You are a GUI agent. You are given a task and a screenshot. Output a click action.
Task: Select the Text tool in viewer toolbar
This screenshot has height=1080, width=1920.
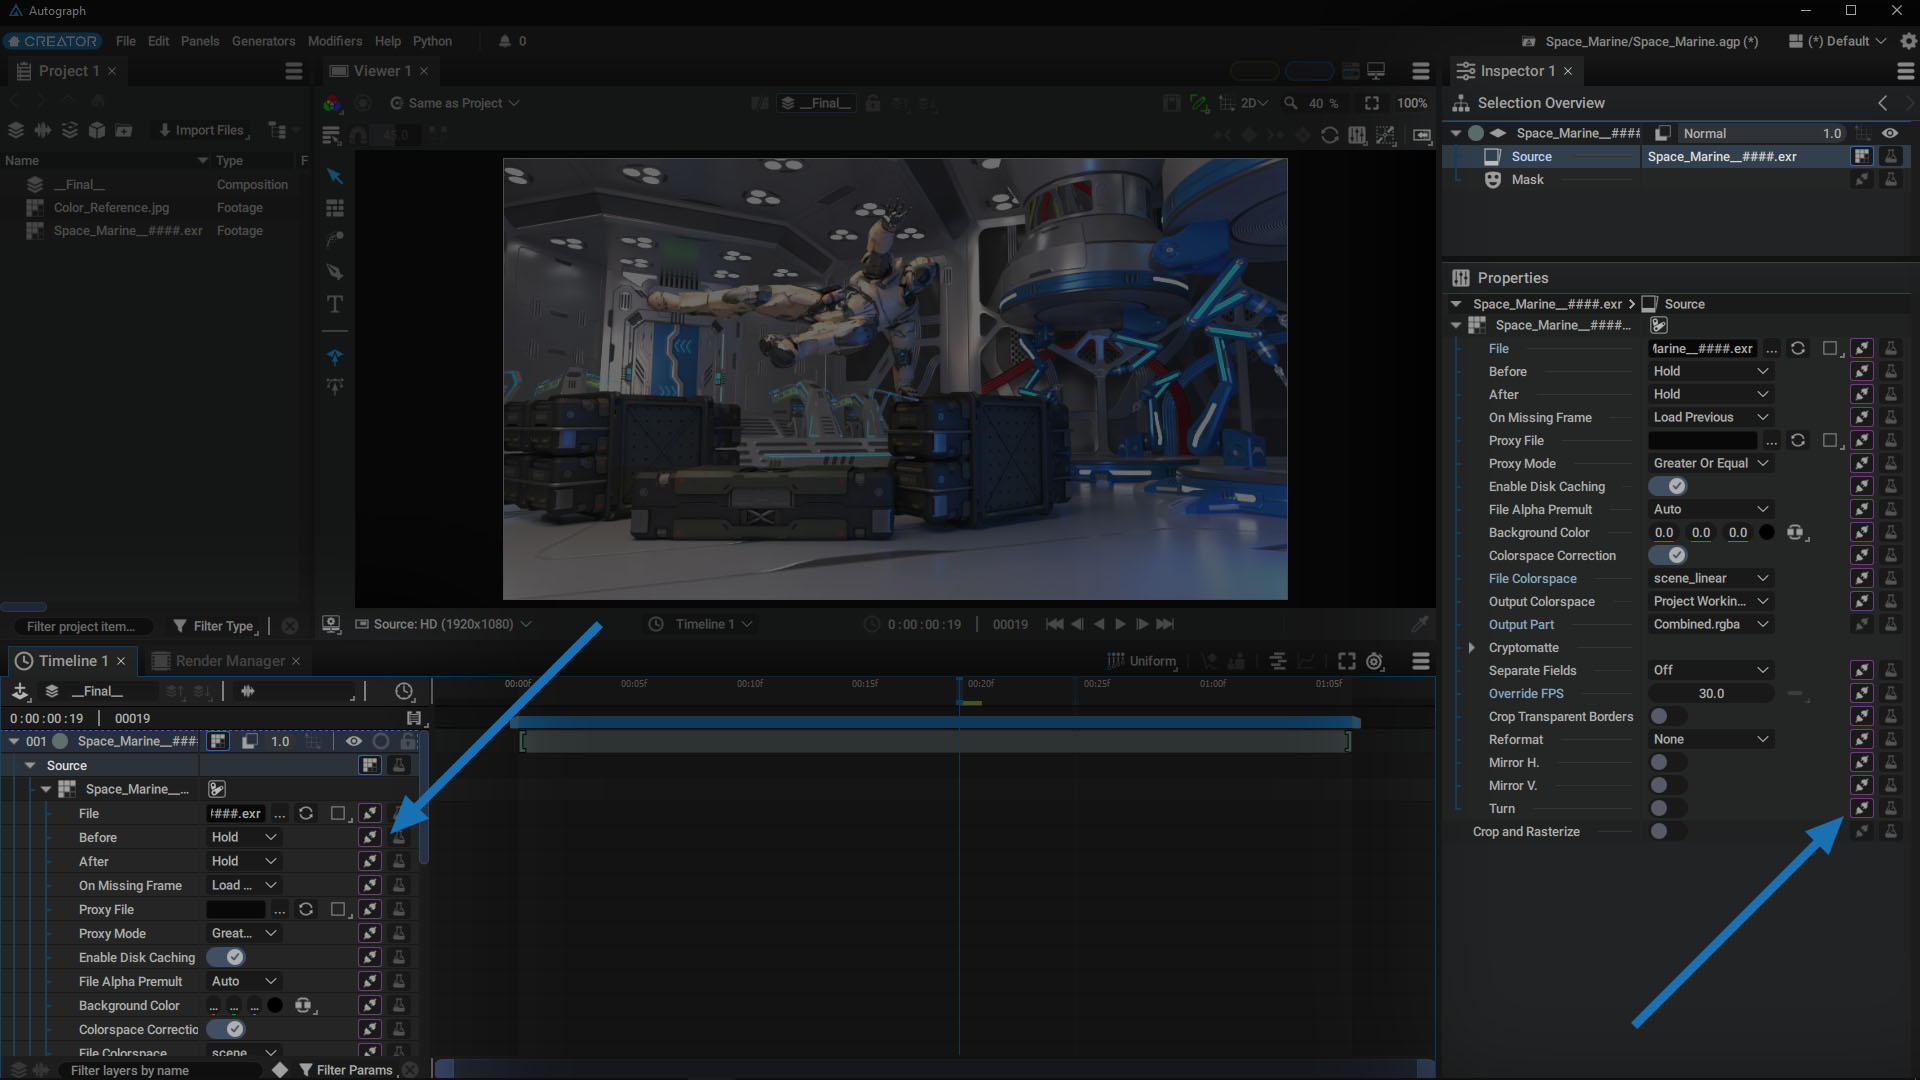coord(335,304)
